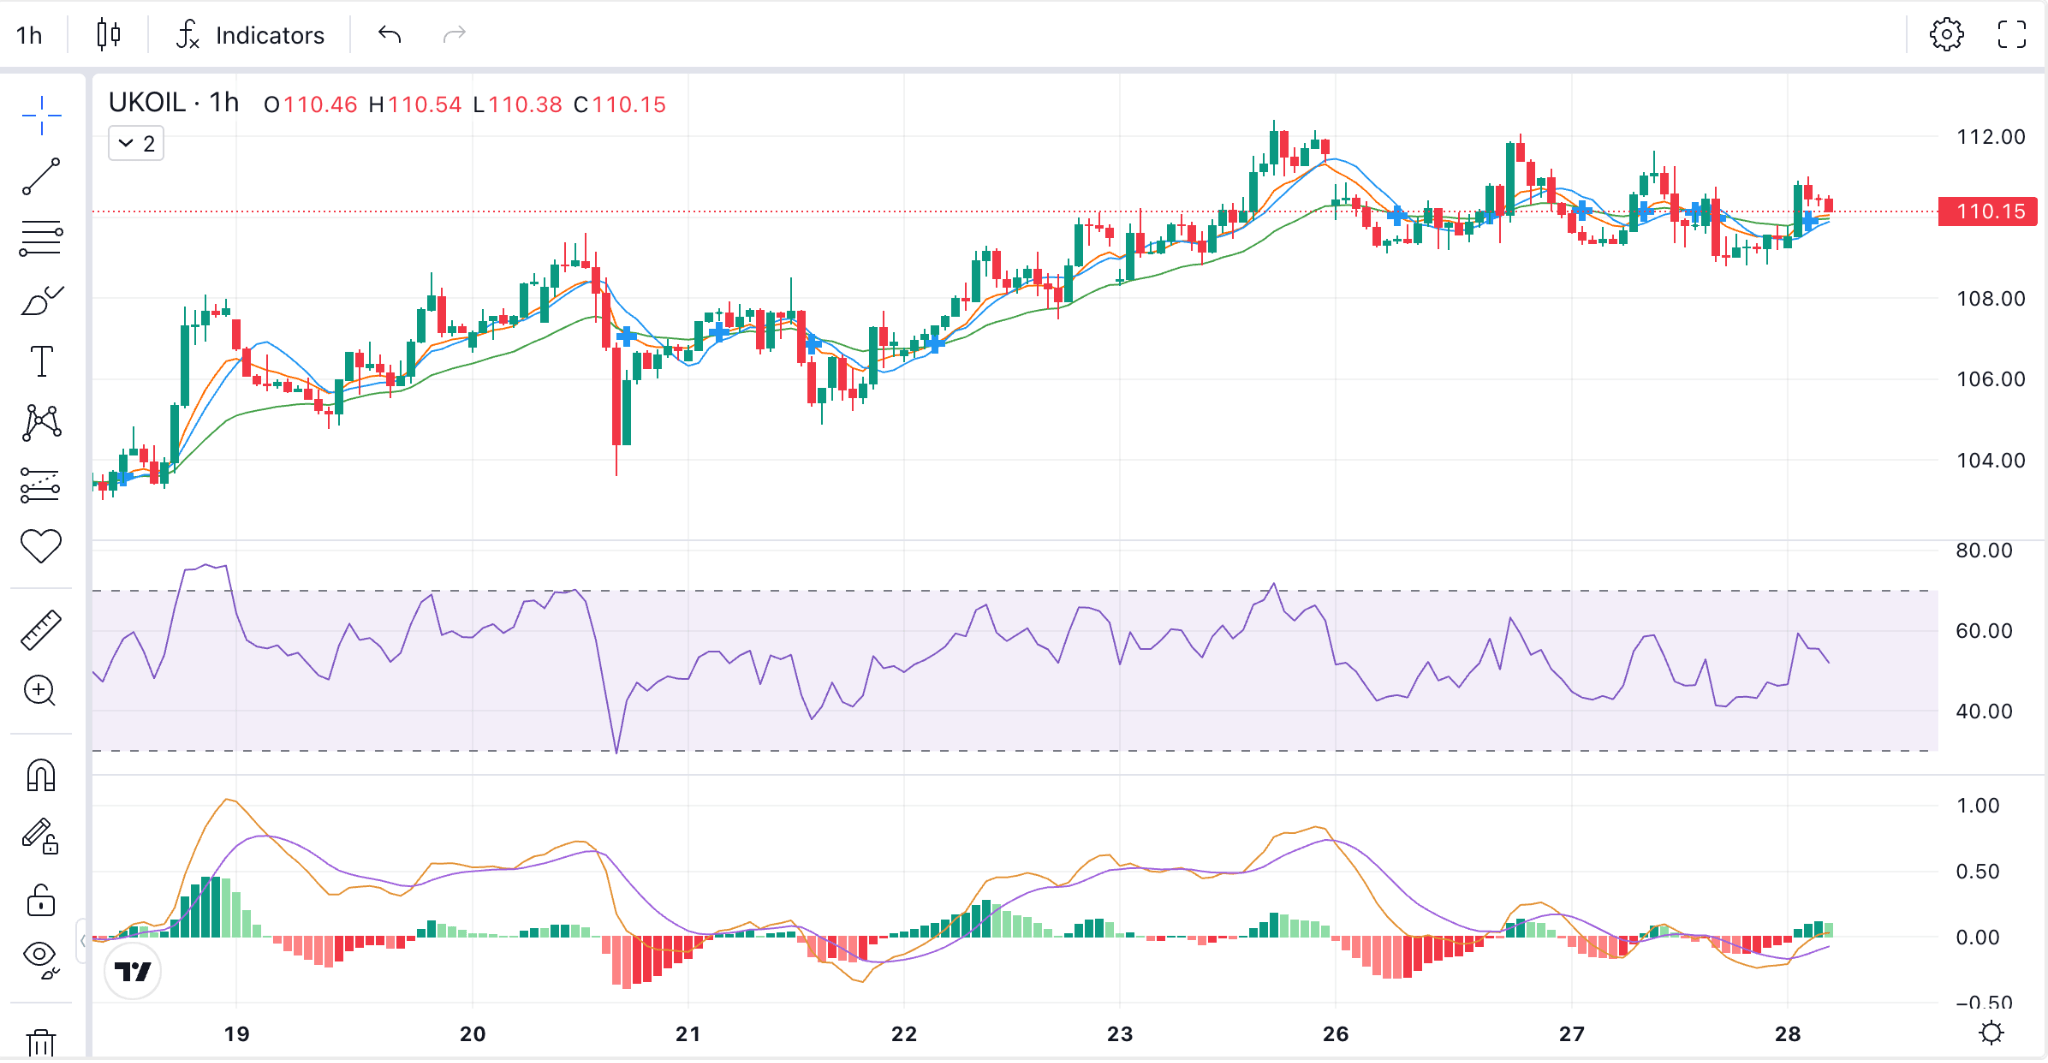Open the 1h interval dropdown

[30, 35]
